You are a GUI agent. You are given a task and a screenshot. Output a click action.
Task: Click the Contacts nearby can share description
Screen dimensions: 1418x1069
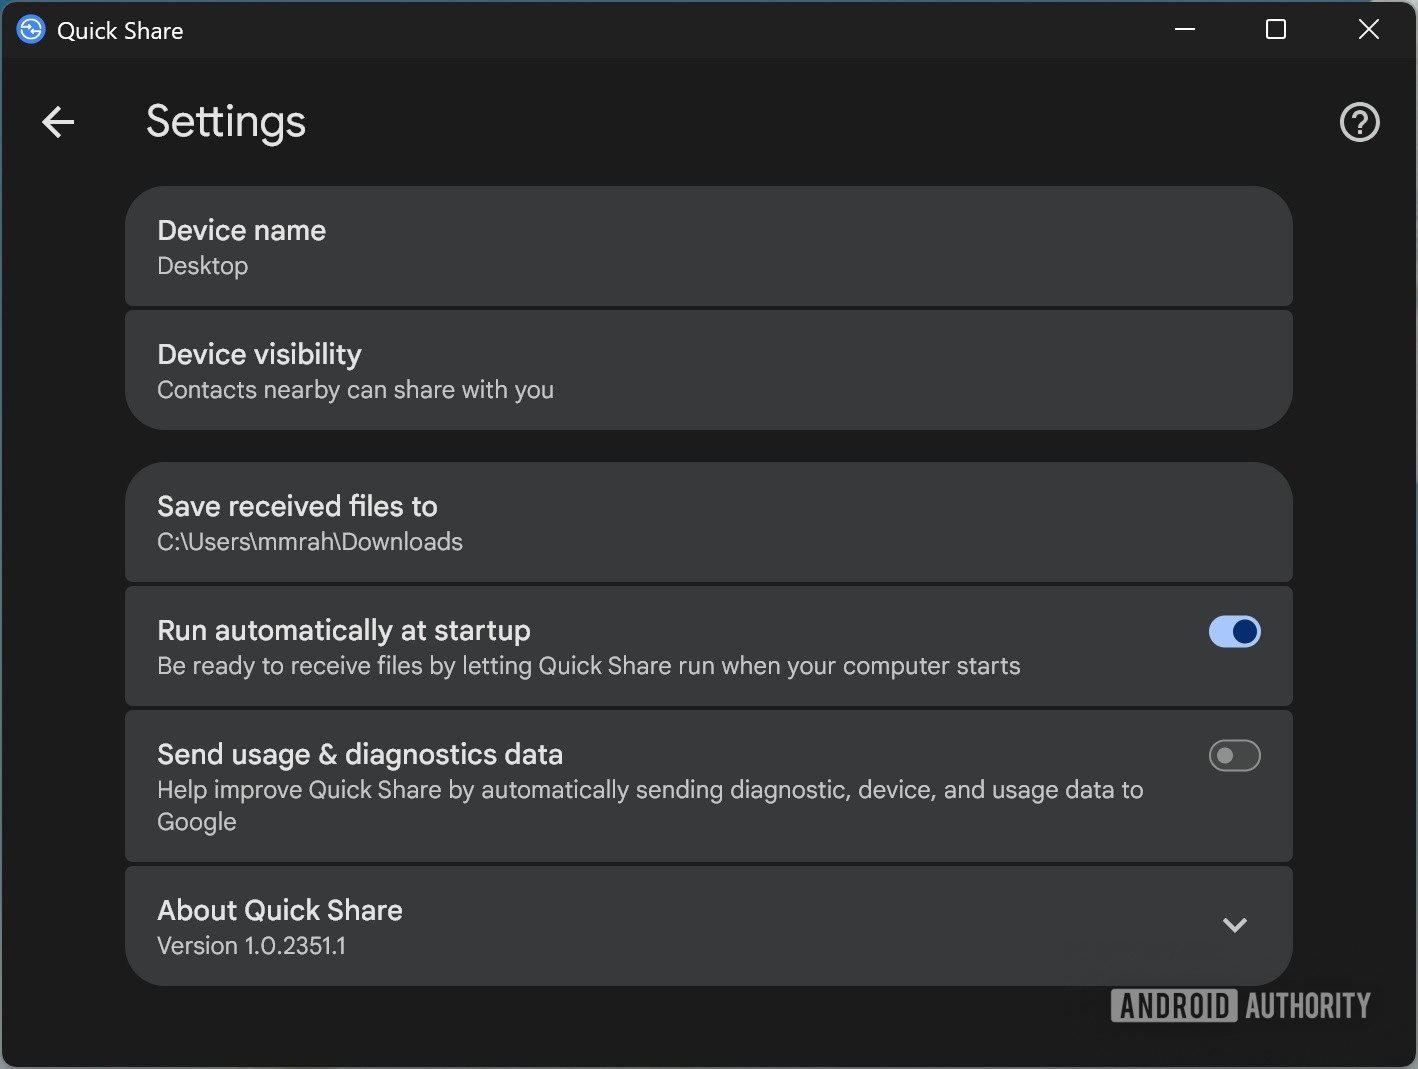[355, 390]
